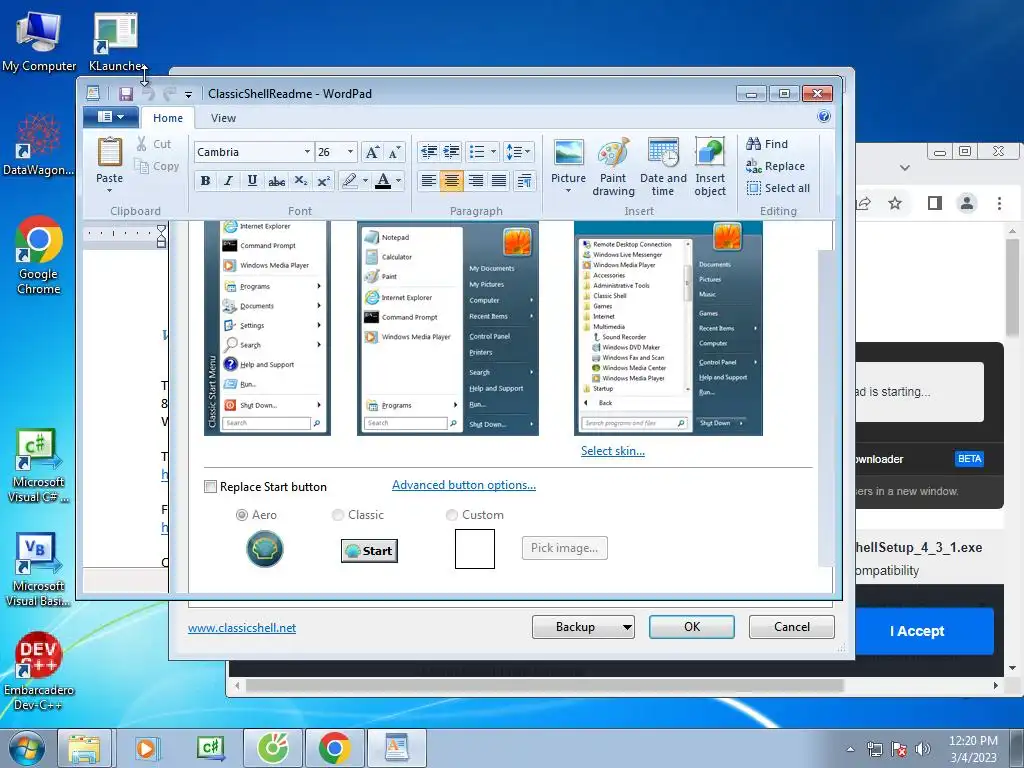Shrink font size button
Viewport: 1024px width, 768px height.
click(394, 152)
